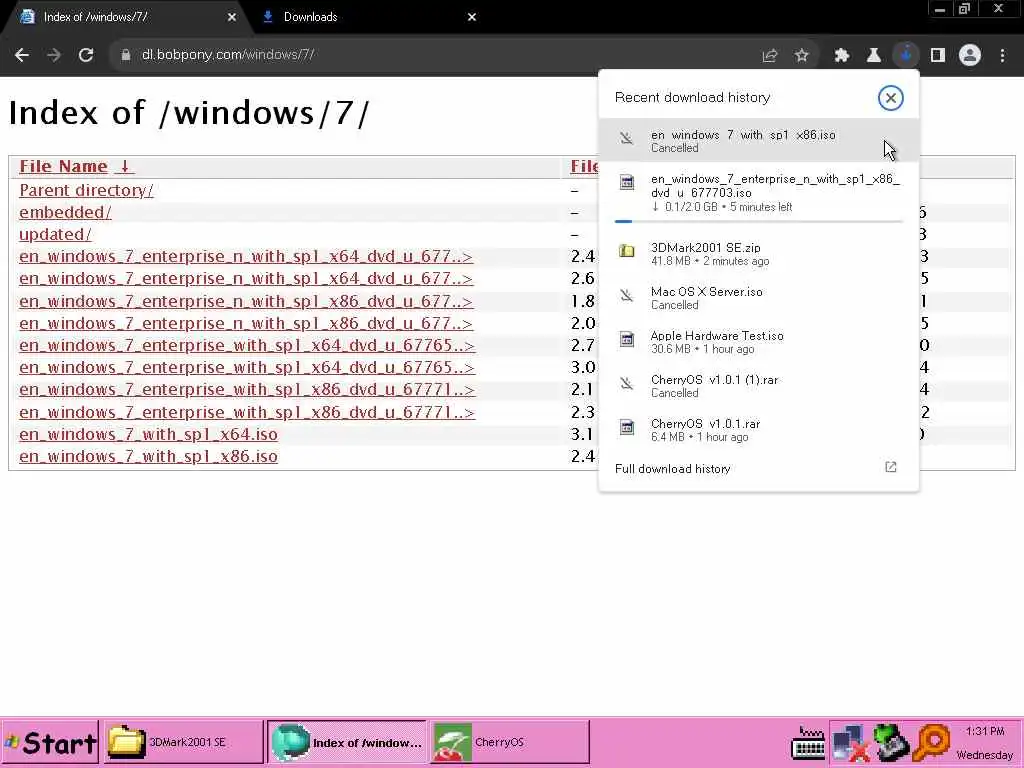Open the profile avatar menu
The image size is (1024, 768).
(x=970, y=56)
